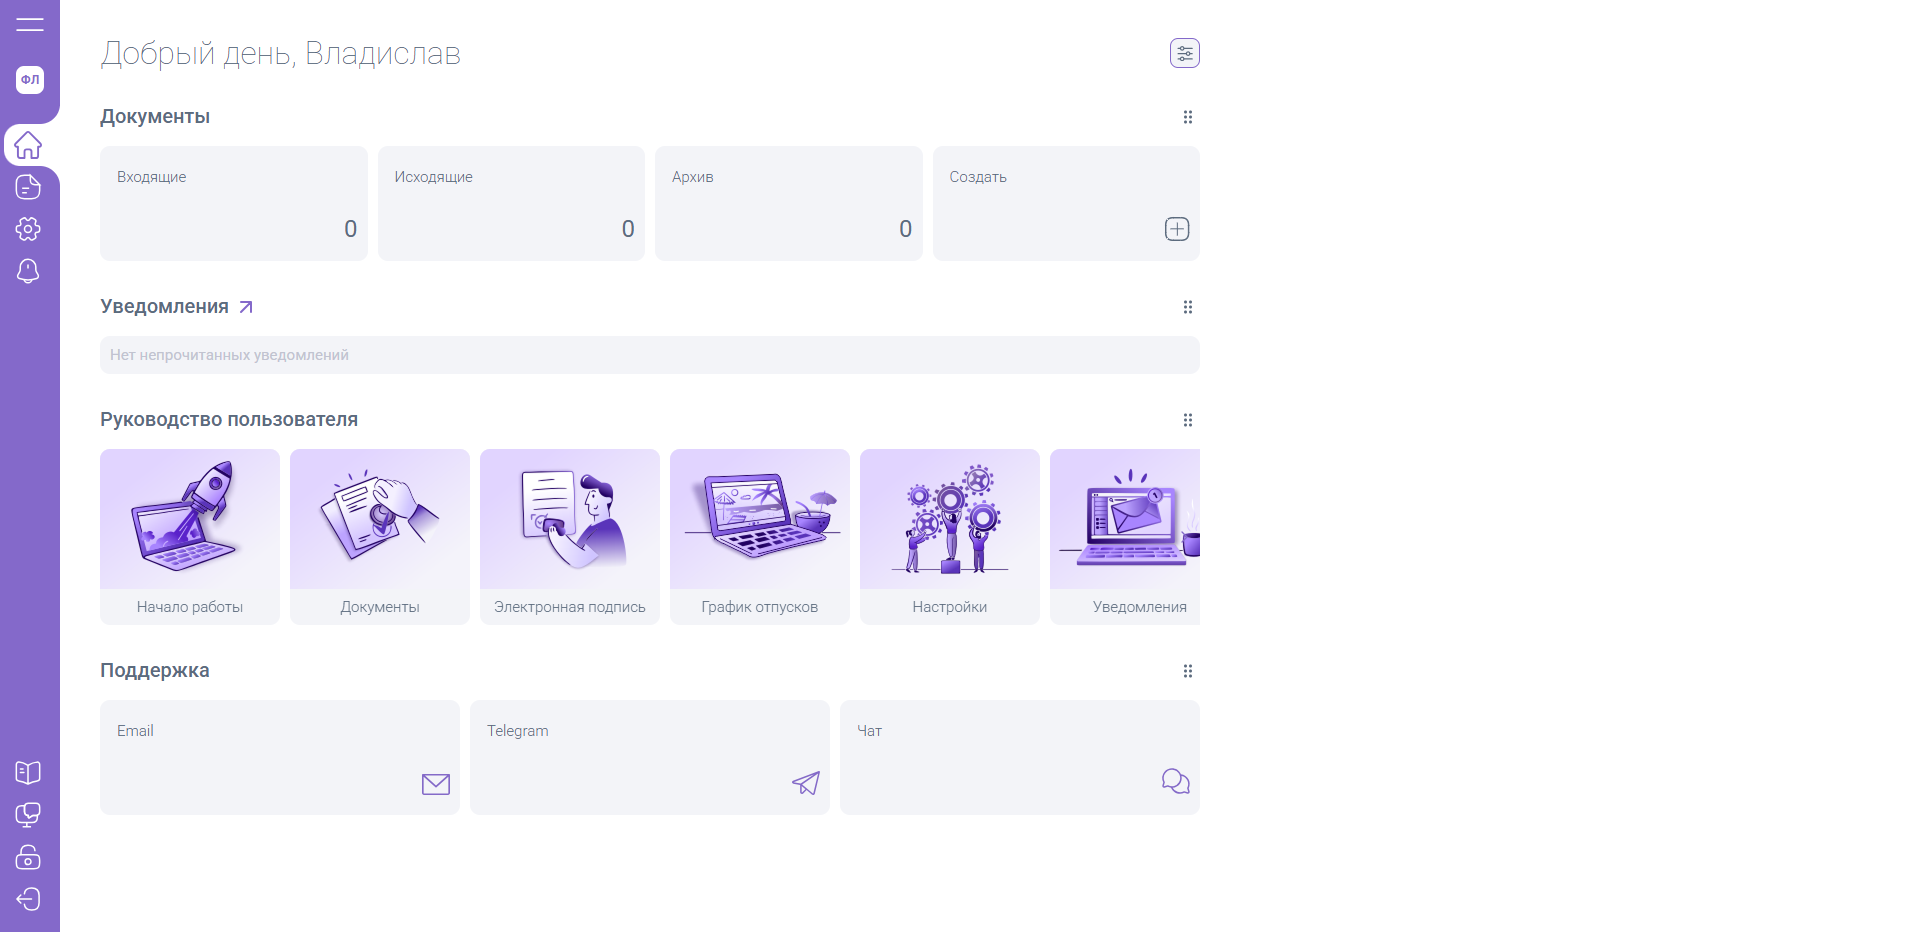Open the hamburger menu in sidebar
Screen dimensions: 1914x932
[29, 25]
